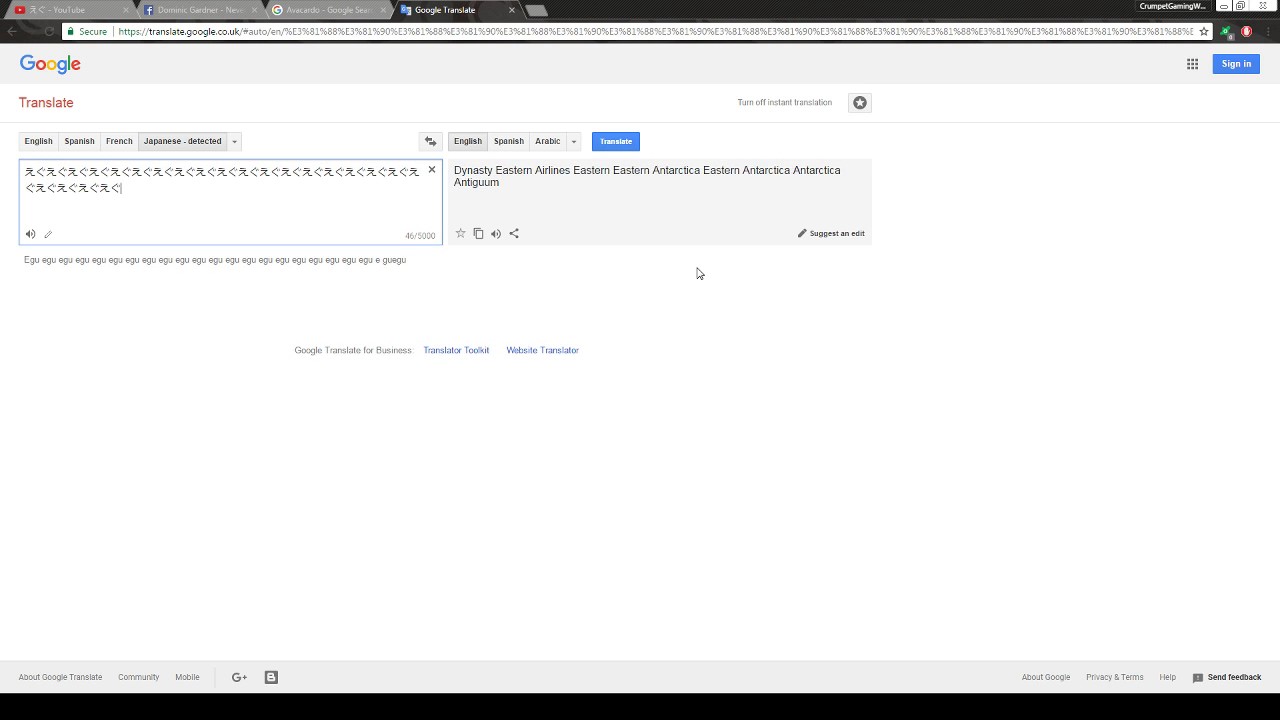Click the translated output text
The image size is (1280, 720).
pyautogui.click(x=647, y=176)
